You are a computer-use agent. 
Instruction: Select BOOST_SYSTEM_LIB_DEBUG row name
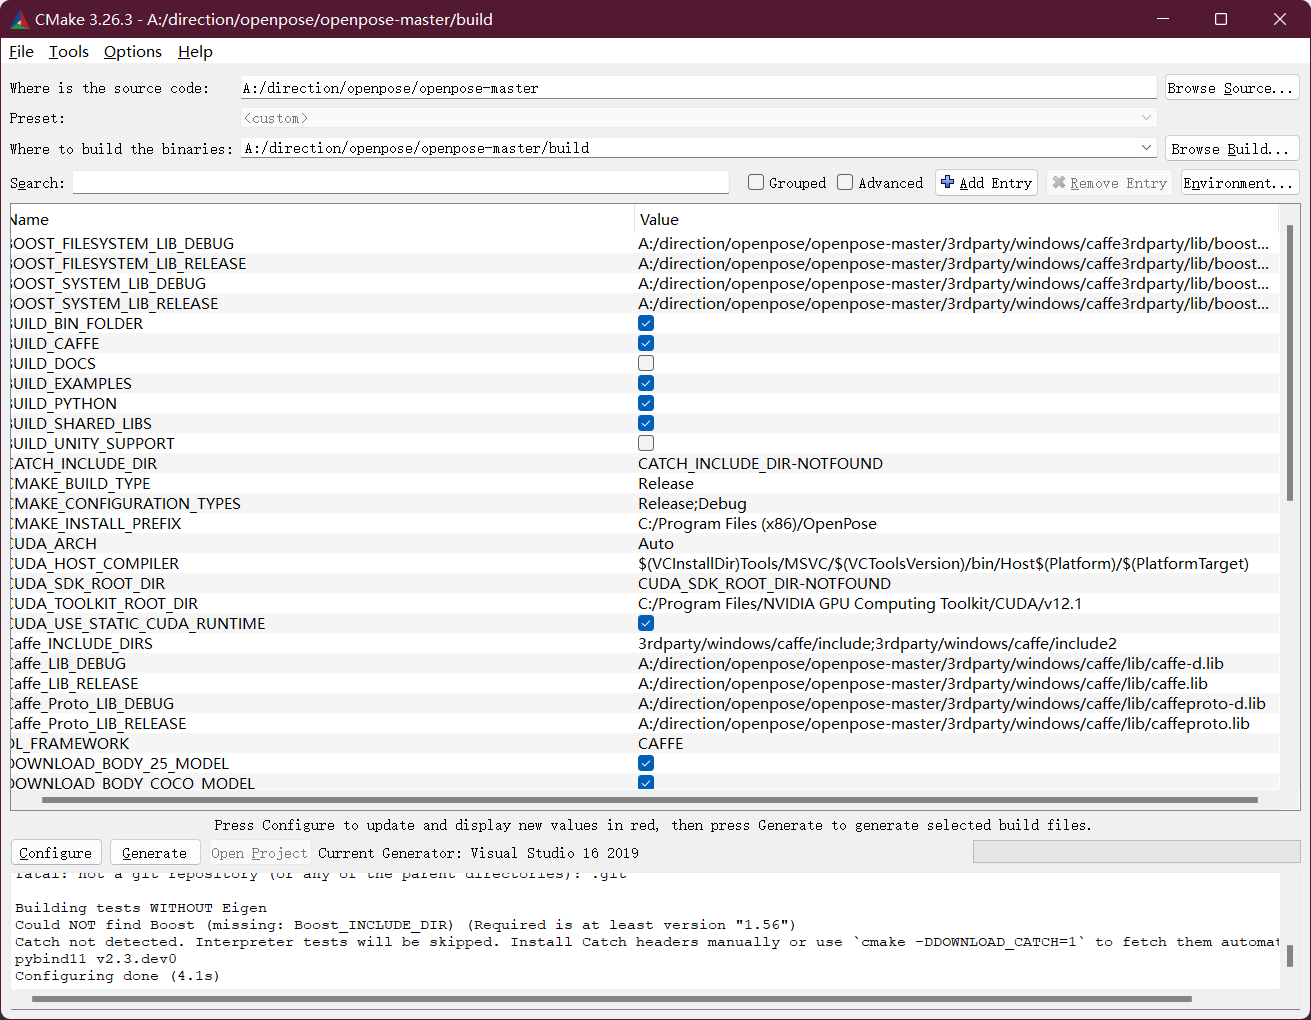108,283
